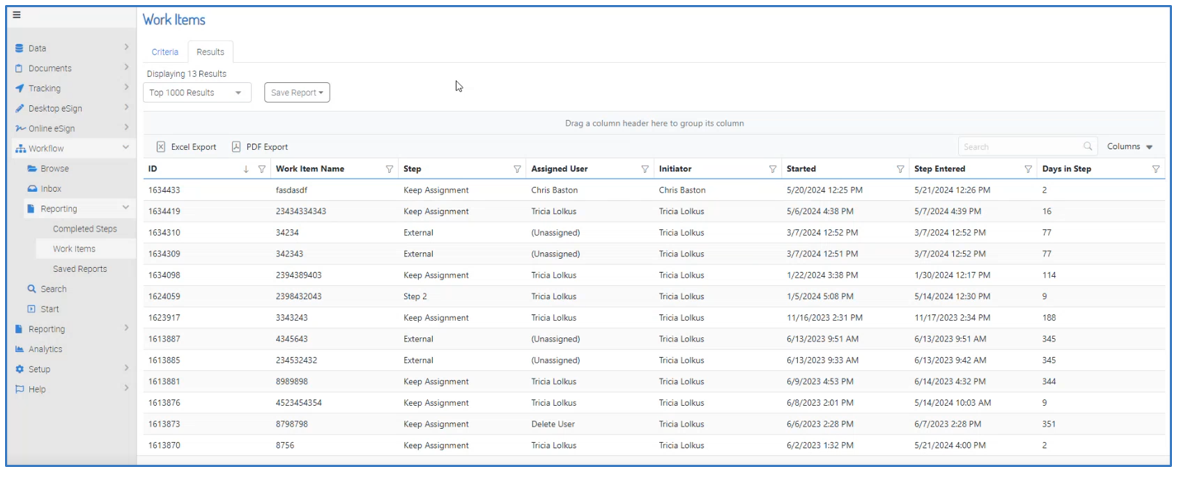Click the PDF Export button

(x=259, y=147)
